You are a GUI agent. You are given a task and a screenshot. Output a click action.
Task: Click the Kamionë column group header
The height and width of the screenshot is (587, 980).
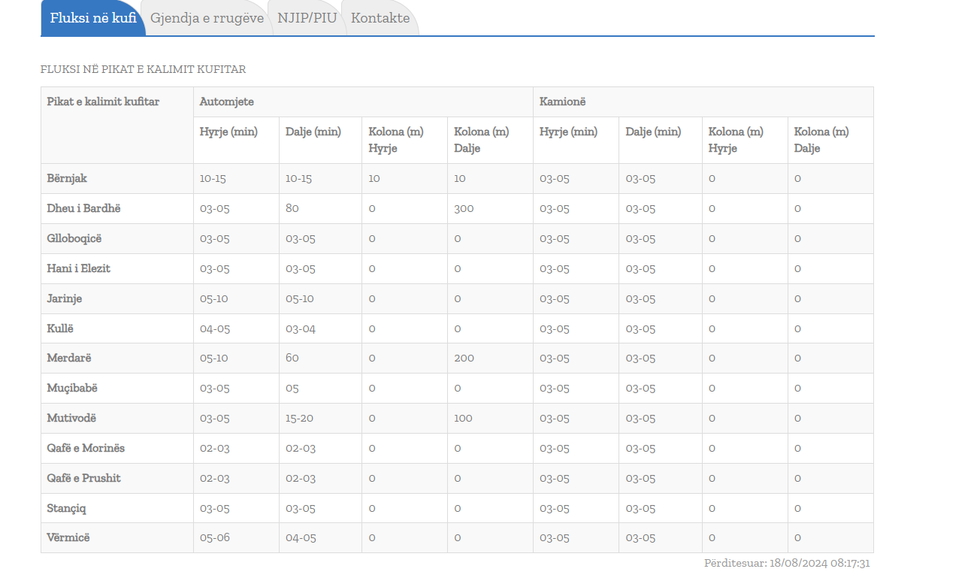[x=563, y=102]
